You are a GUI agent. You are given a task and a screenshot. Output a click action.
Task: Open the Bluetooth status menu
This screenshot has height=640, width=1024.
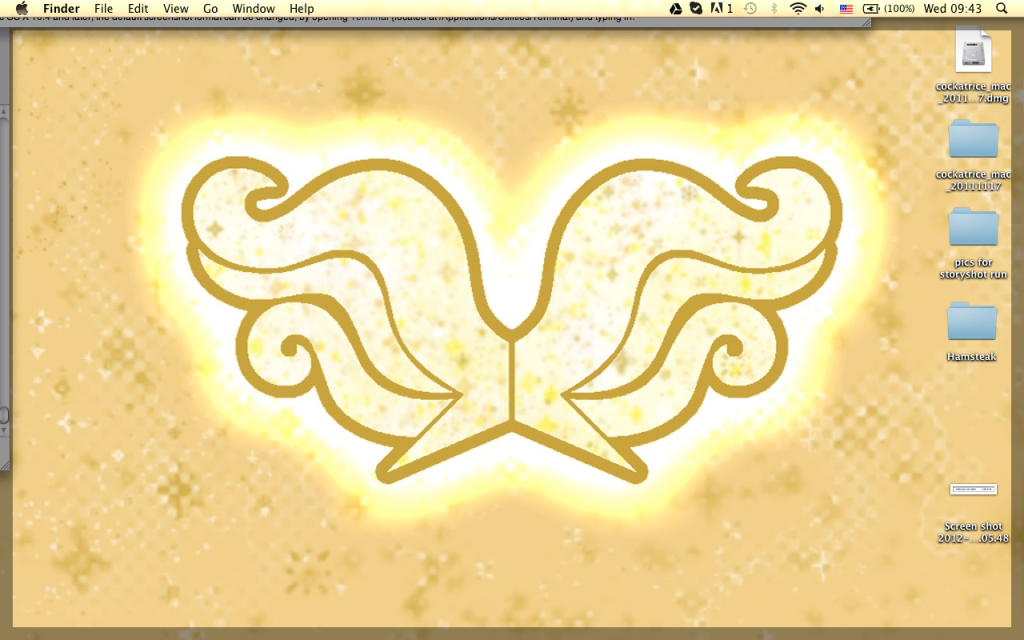[x=773, y=9]
